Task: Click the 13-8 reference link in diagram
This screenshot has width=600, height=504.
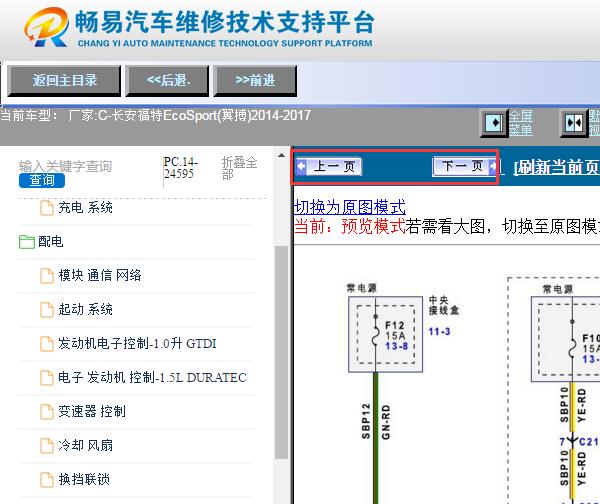Action: [396, 346]
